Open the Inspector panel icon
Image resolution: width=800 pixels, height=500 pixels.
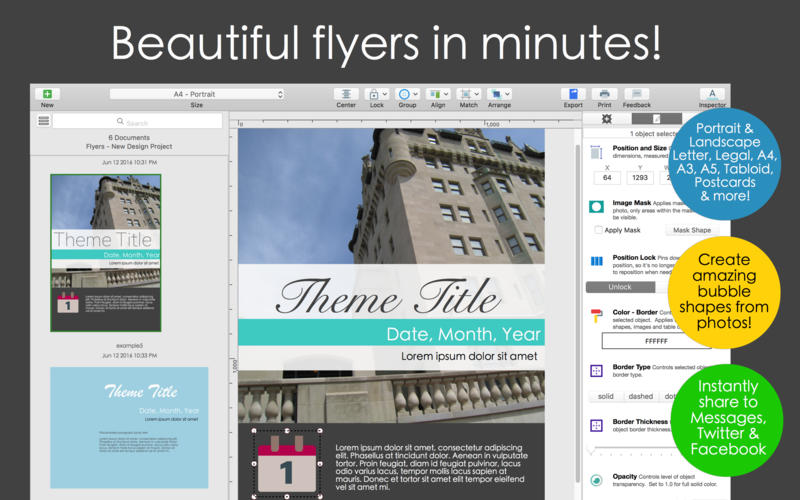coord(712,93)
